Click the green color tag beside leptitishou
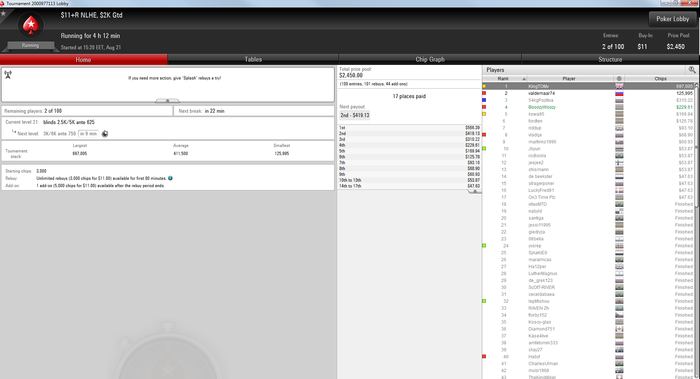Viewport: 700px width, 379px height. coord(484,301)
